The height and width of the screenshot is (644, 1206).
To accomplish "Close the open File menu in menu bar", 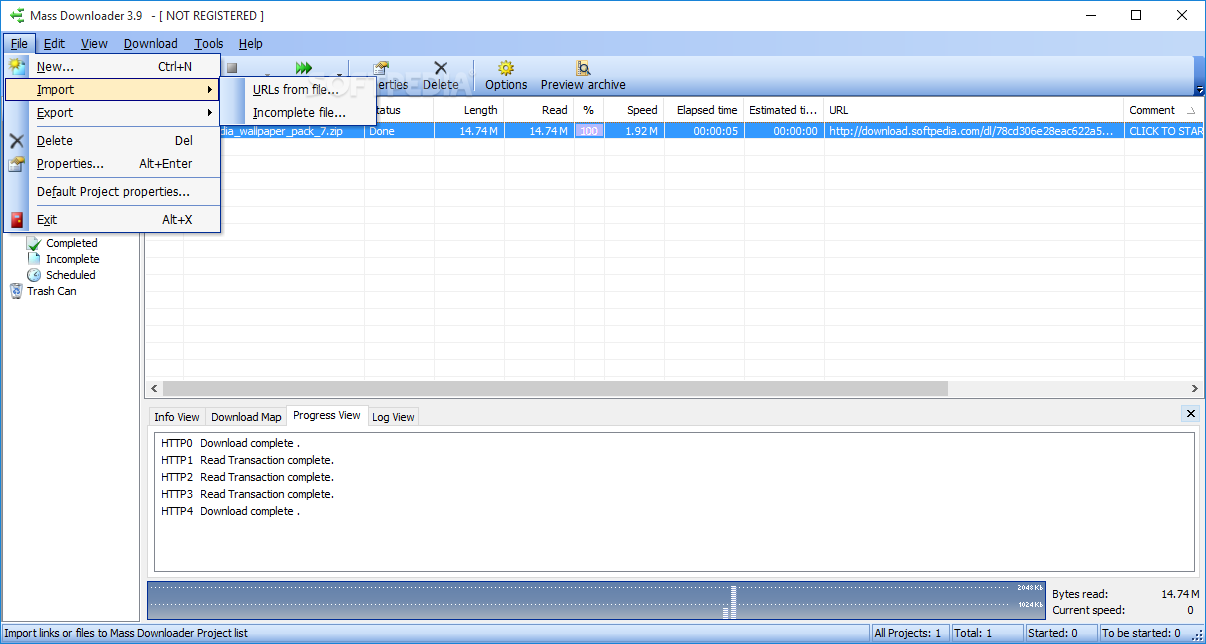I will point(19,44).
